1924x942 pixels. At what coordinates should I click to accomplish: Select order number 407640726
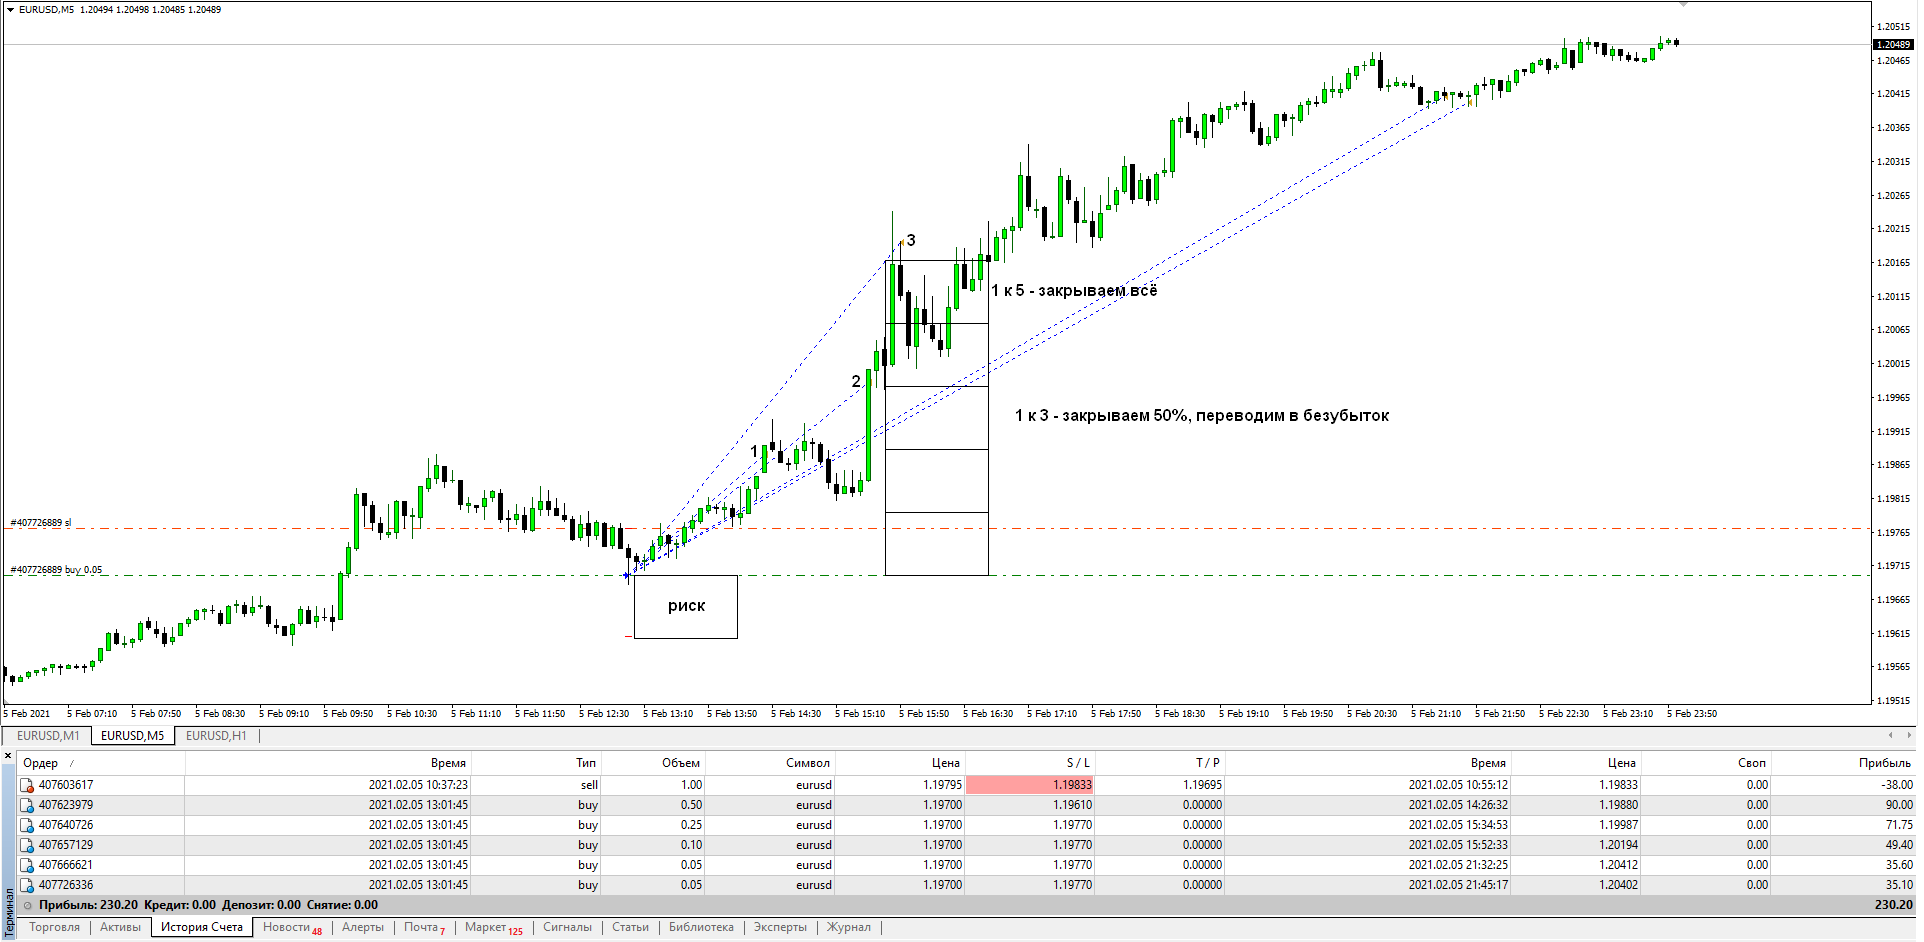pyautogui.click(x=66, y=825)
